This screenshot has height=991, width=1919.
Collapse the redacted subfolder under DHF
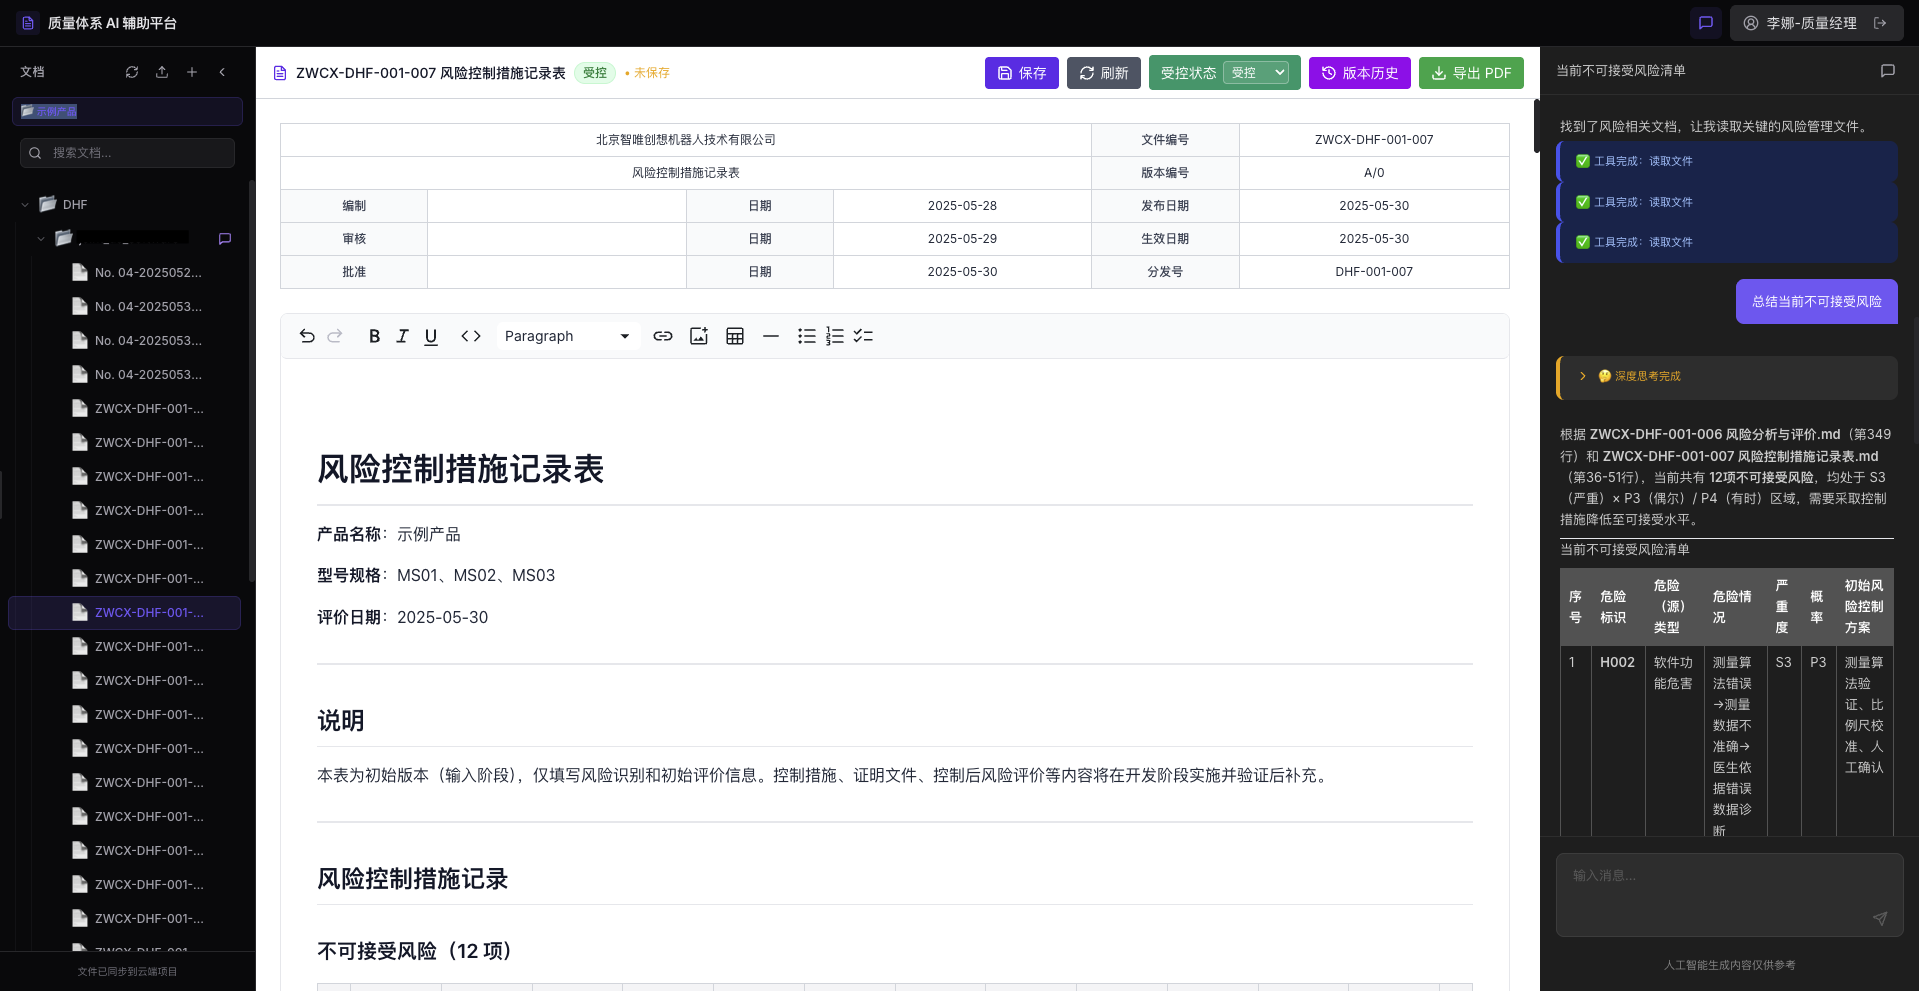tap(41, 239)
